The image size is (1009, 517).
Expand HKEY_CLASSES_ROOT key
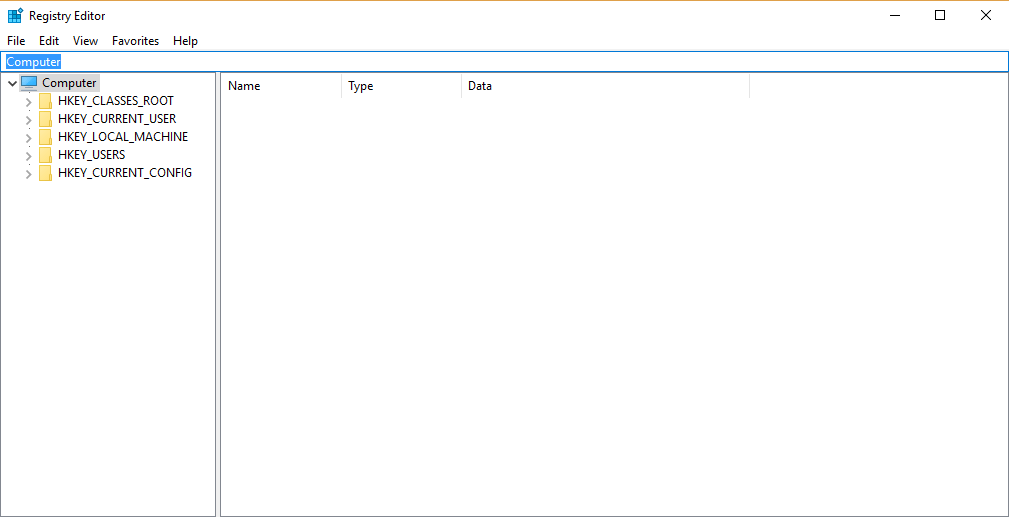point(28,102)
